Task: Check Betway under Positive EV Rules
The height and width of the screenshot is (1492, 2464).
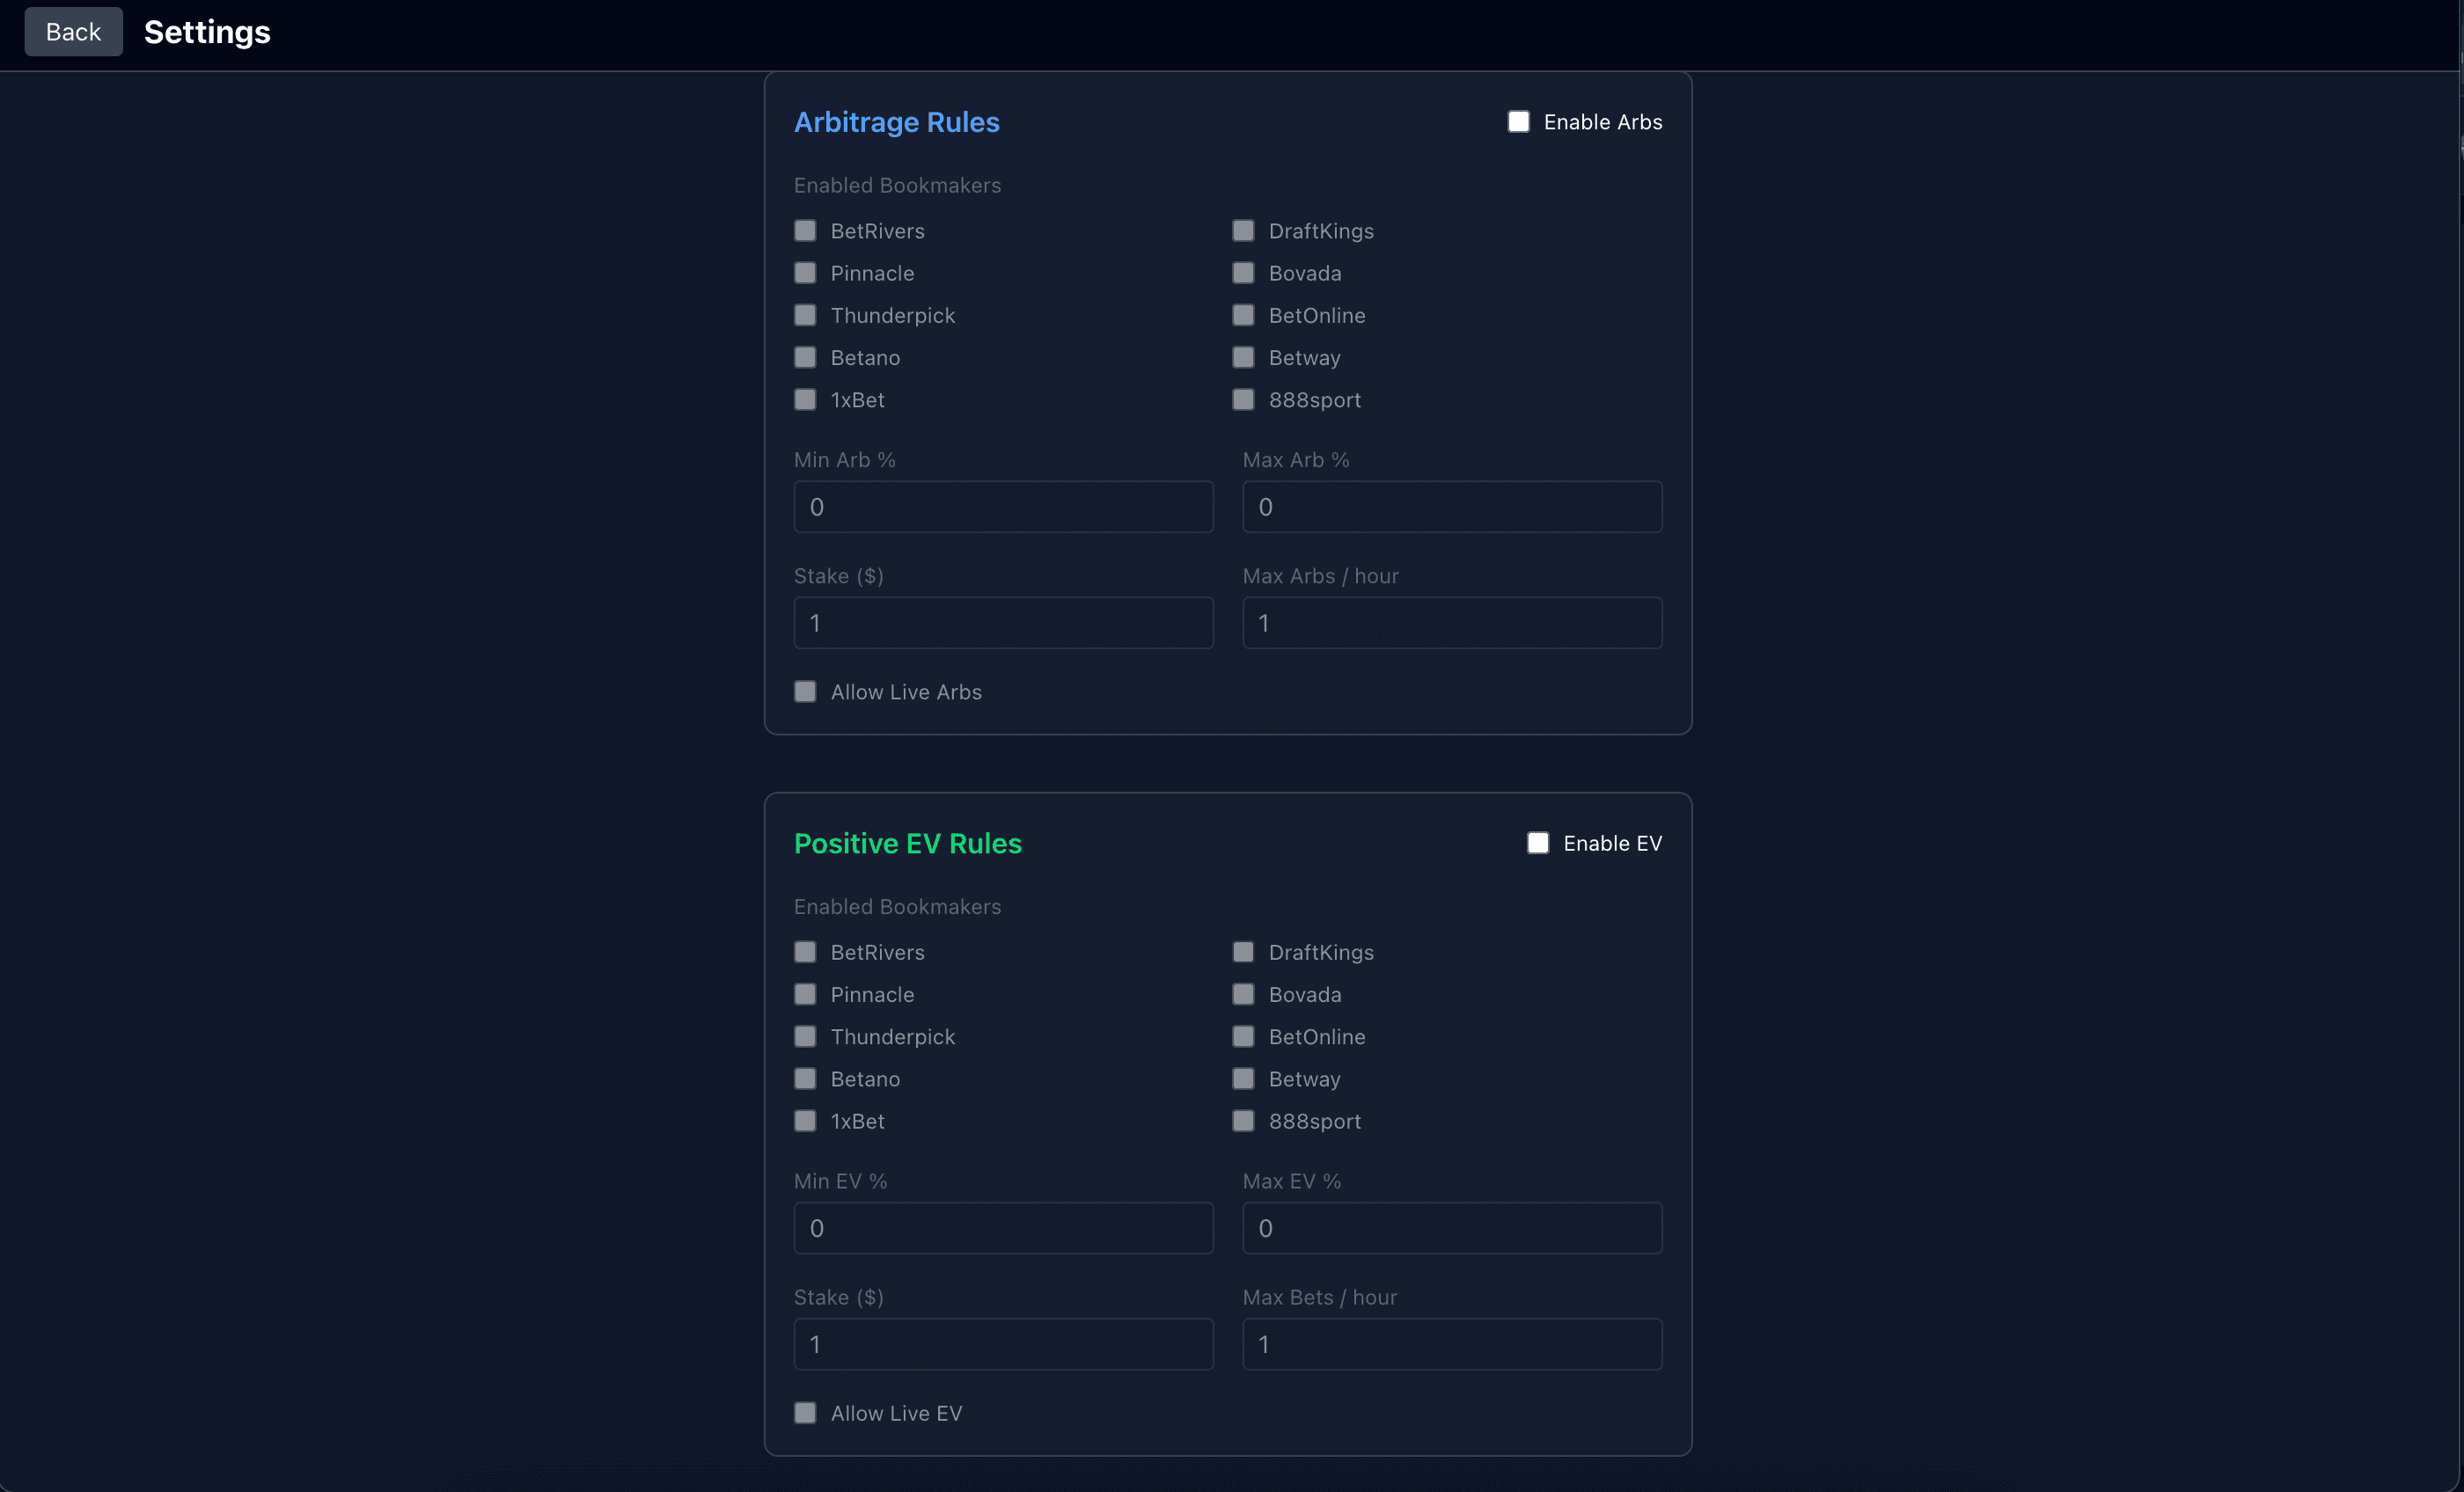Action: tap(1243, 1078)
